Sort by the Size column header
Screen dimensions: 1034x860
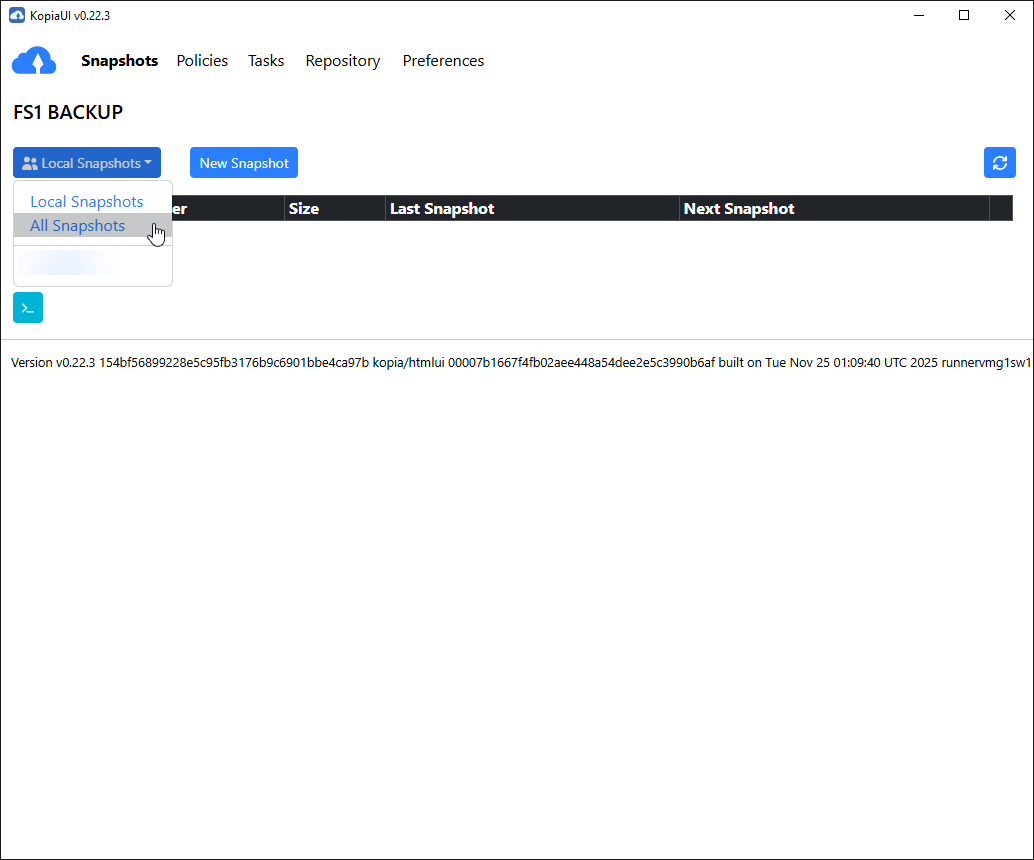(x=304, y=208)
